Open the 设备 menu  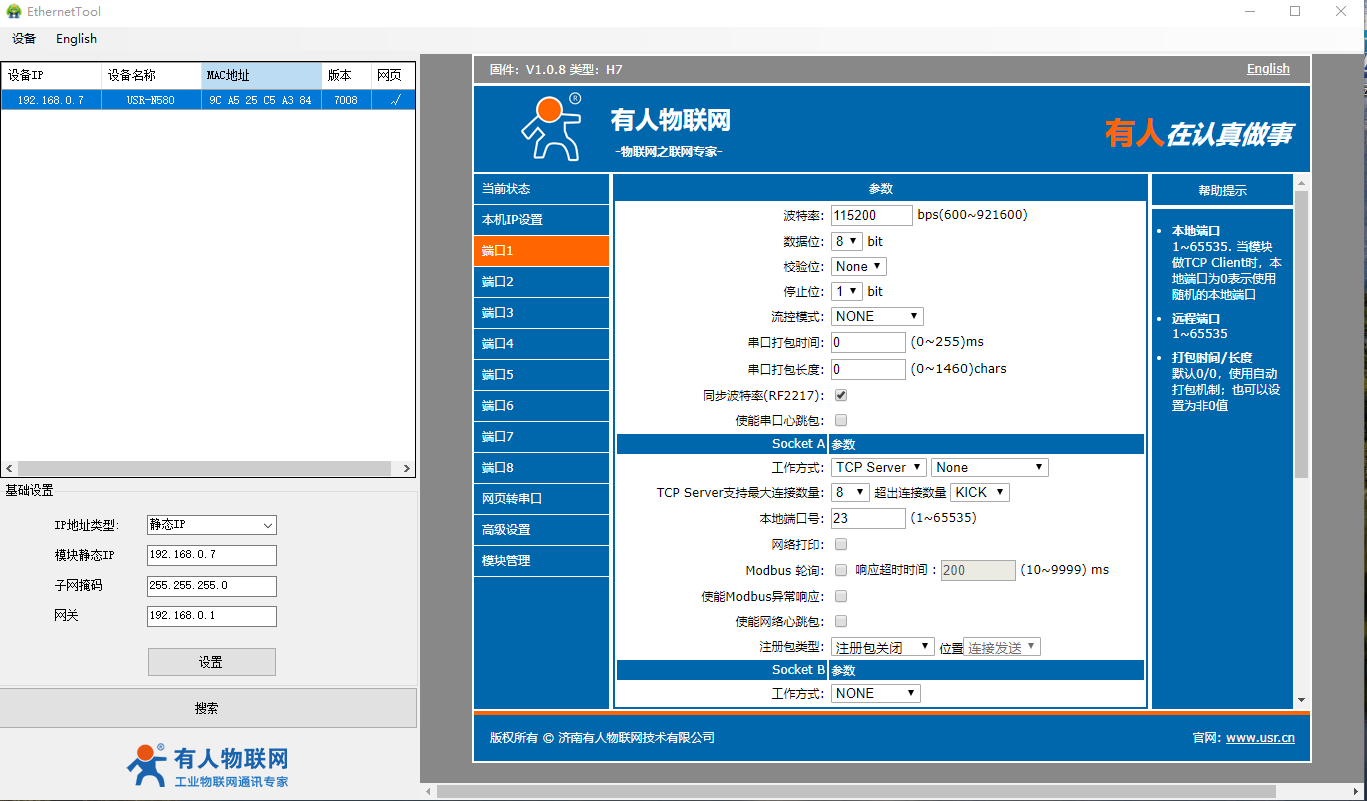tap(24, 39)
